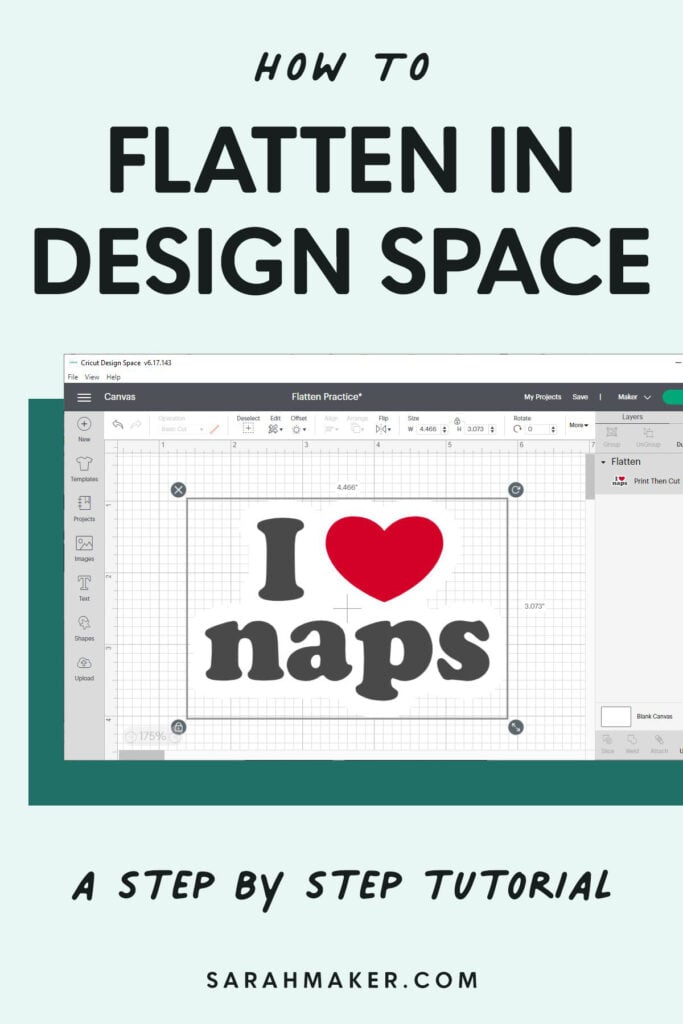The height and width of the screenshot is (1024, 683).
Task: Create a New project with plus icon
Action: pos(84,428)
